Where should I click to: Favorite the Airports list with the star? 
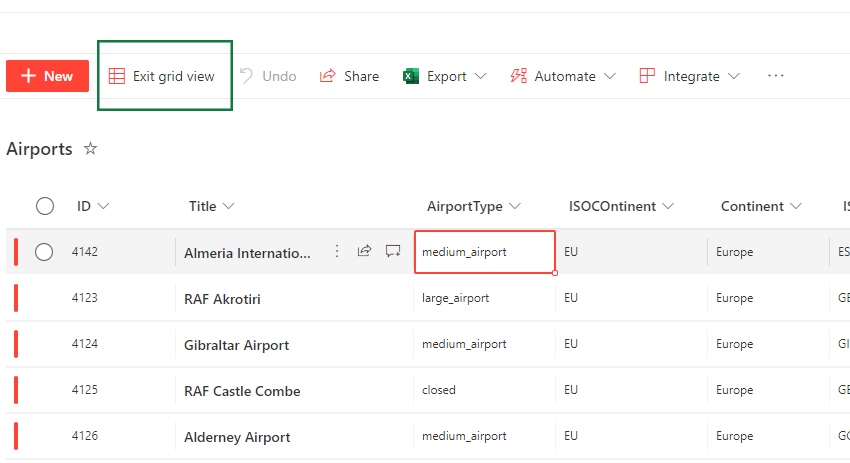91,149
